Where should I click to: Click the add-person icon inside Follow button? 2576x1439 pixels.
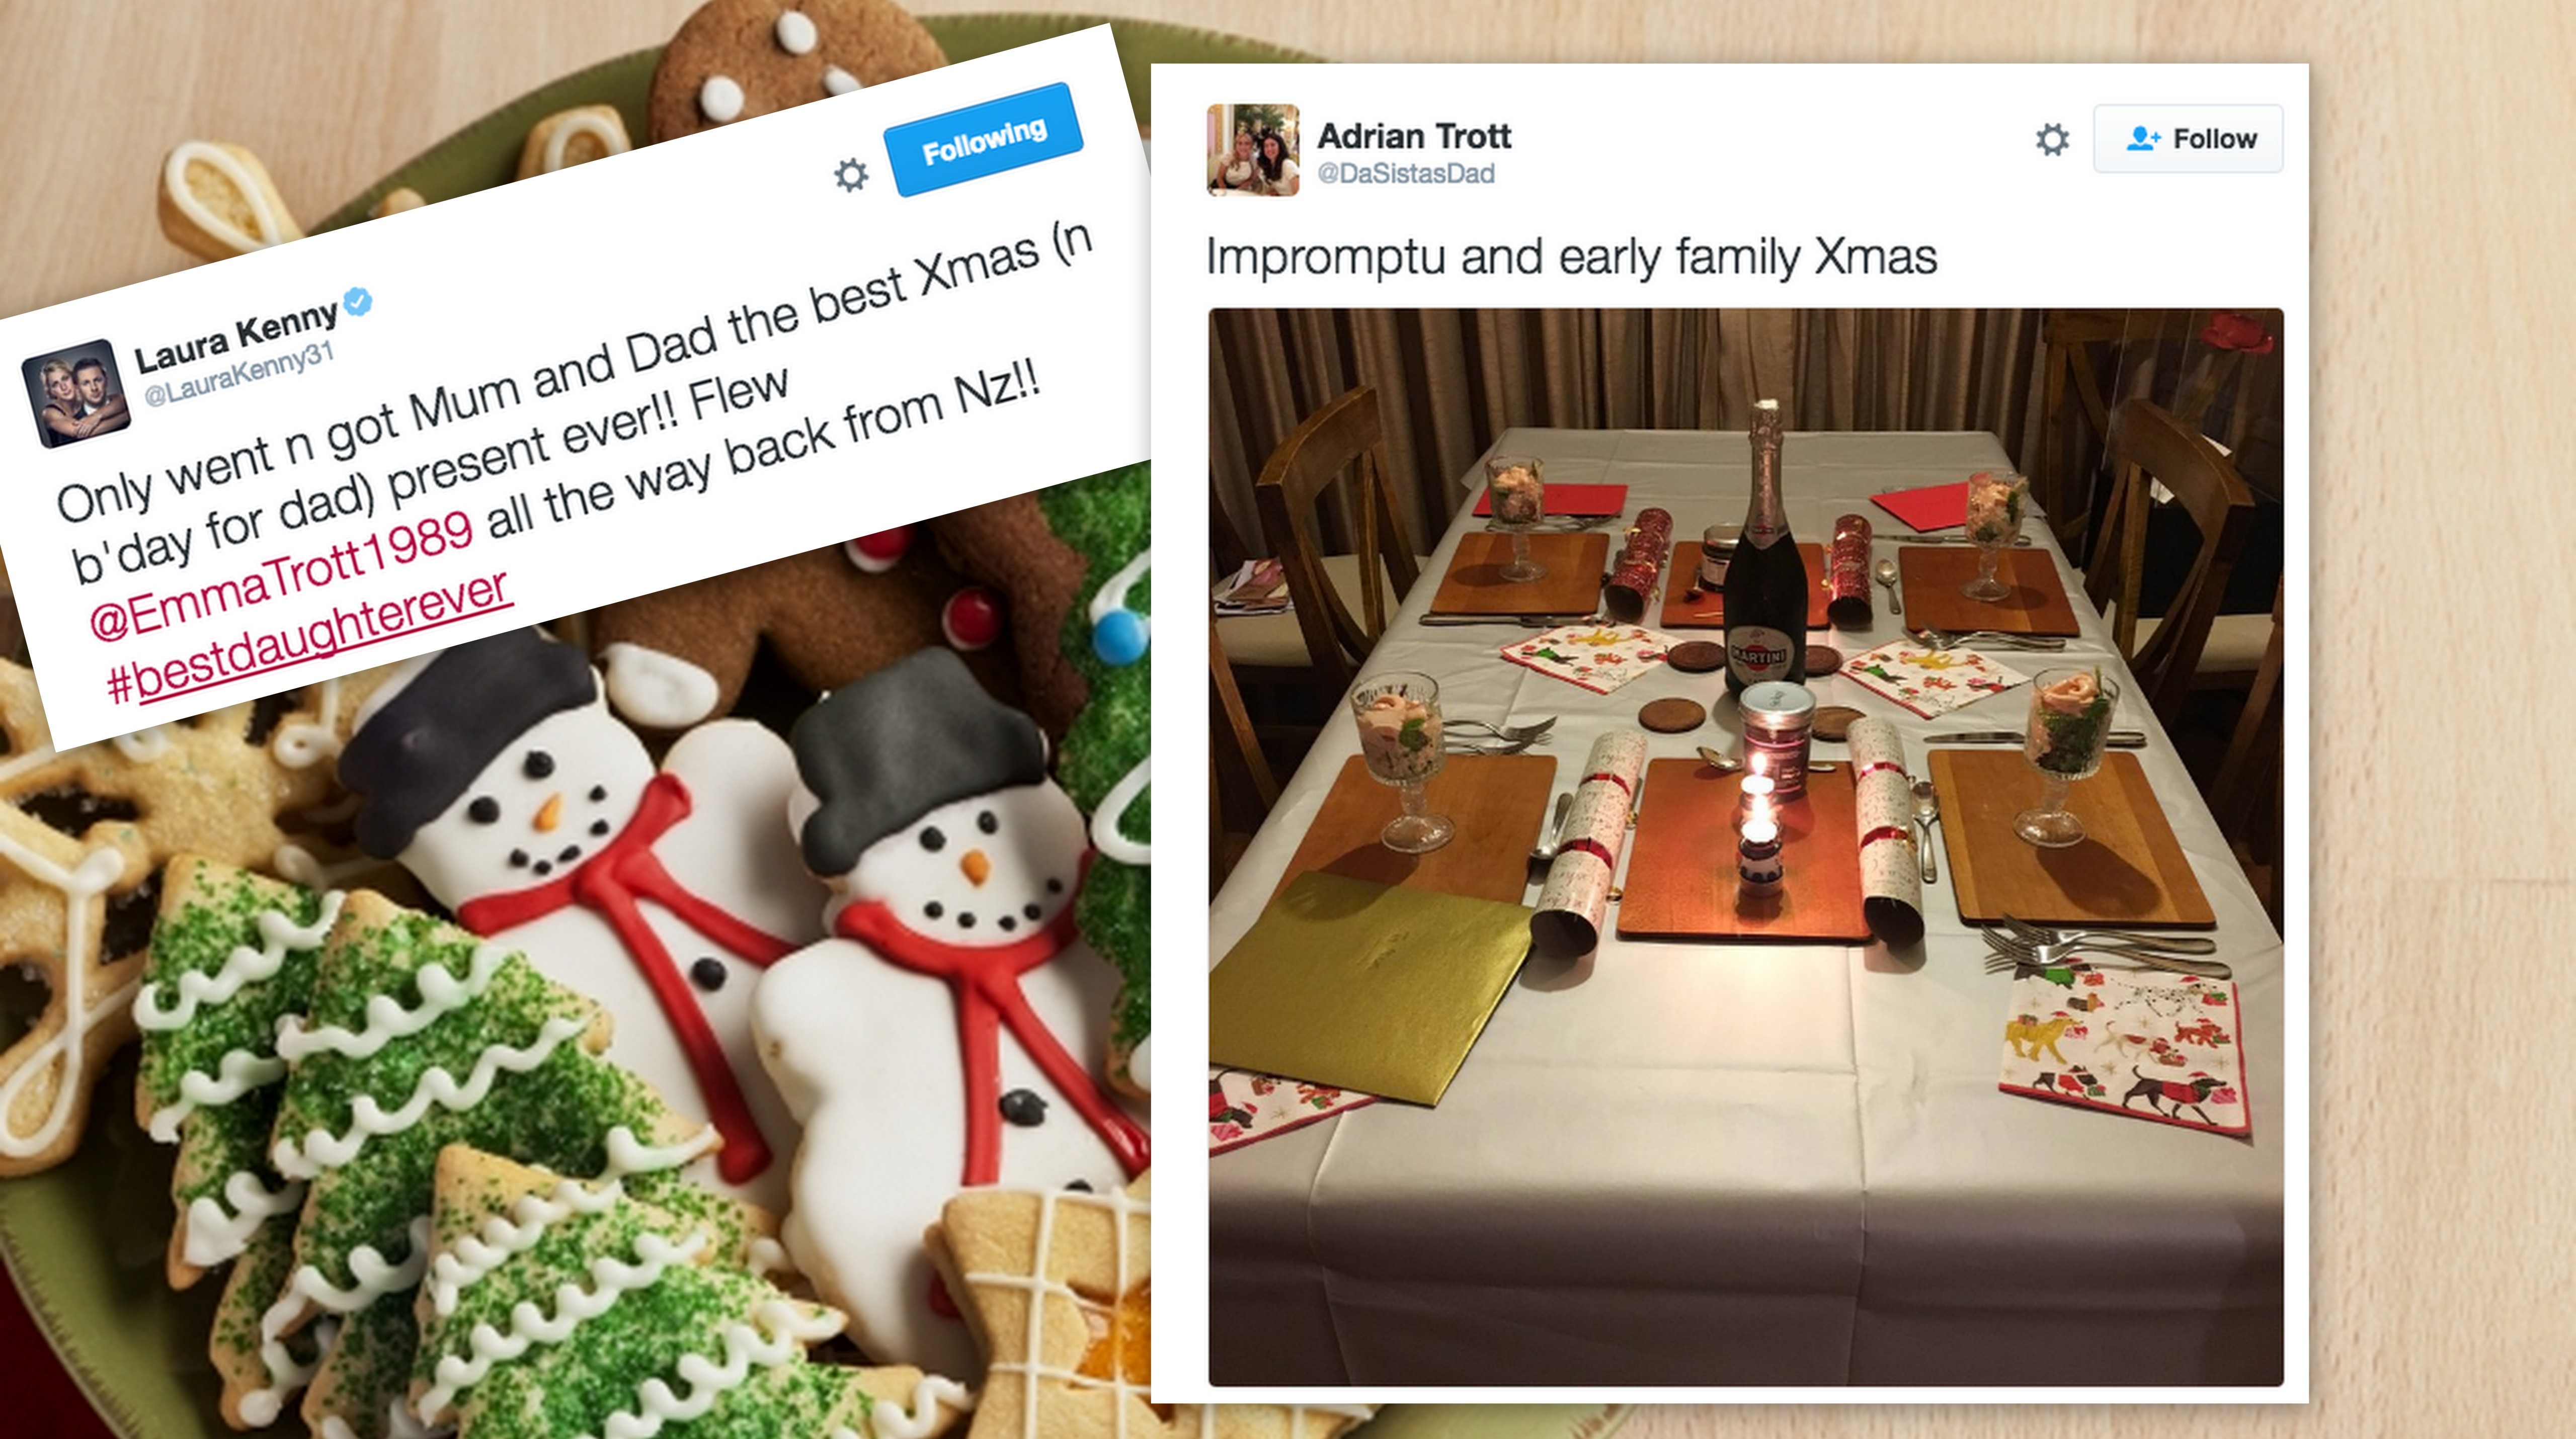pyautogui.click(x=2142, y=138)
